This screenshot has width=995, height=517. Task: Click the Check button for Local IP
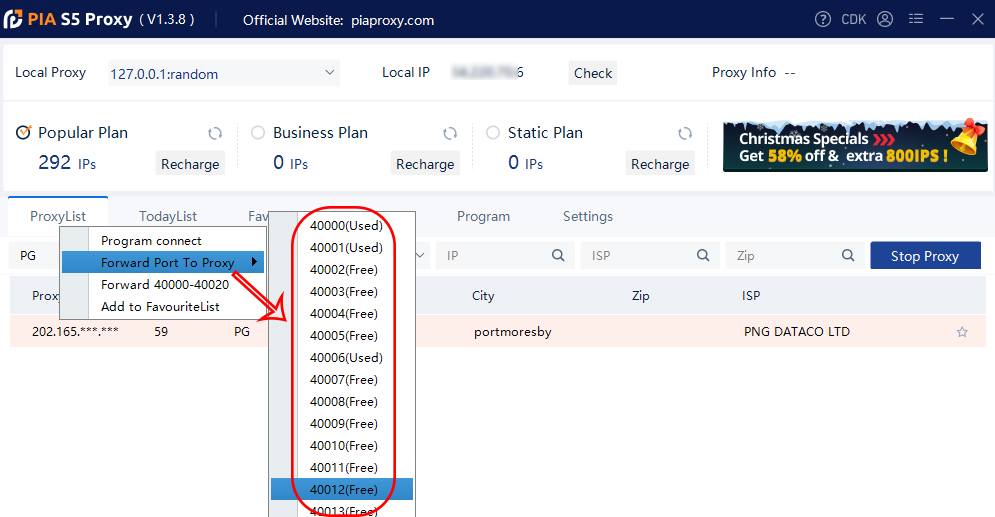[x=593, y=73]
